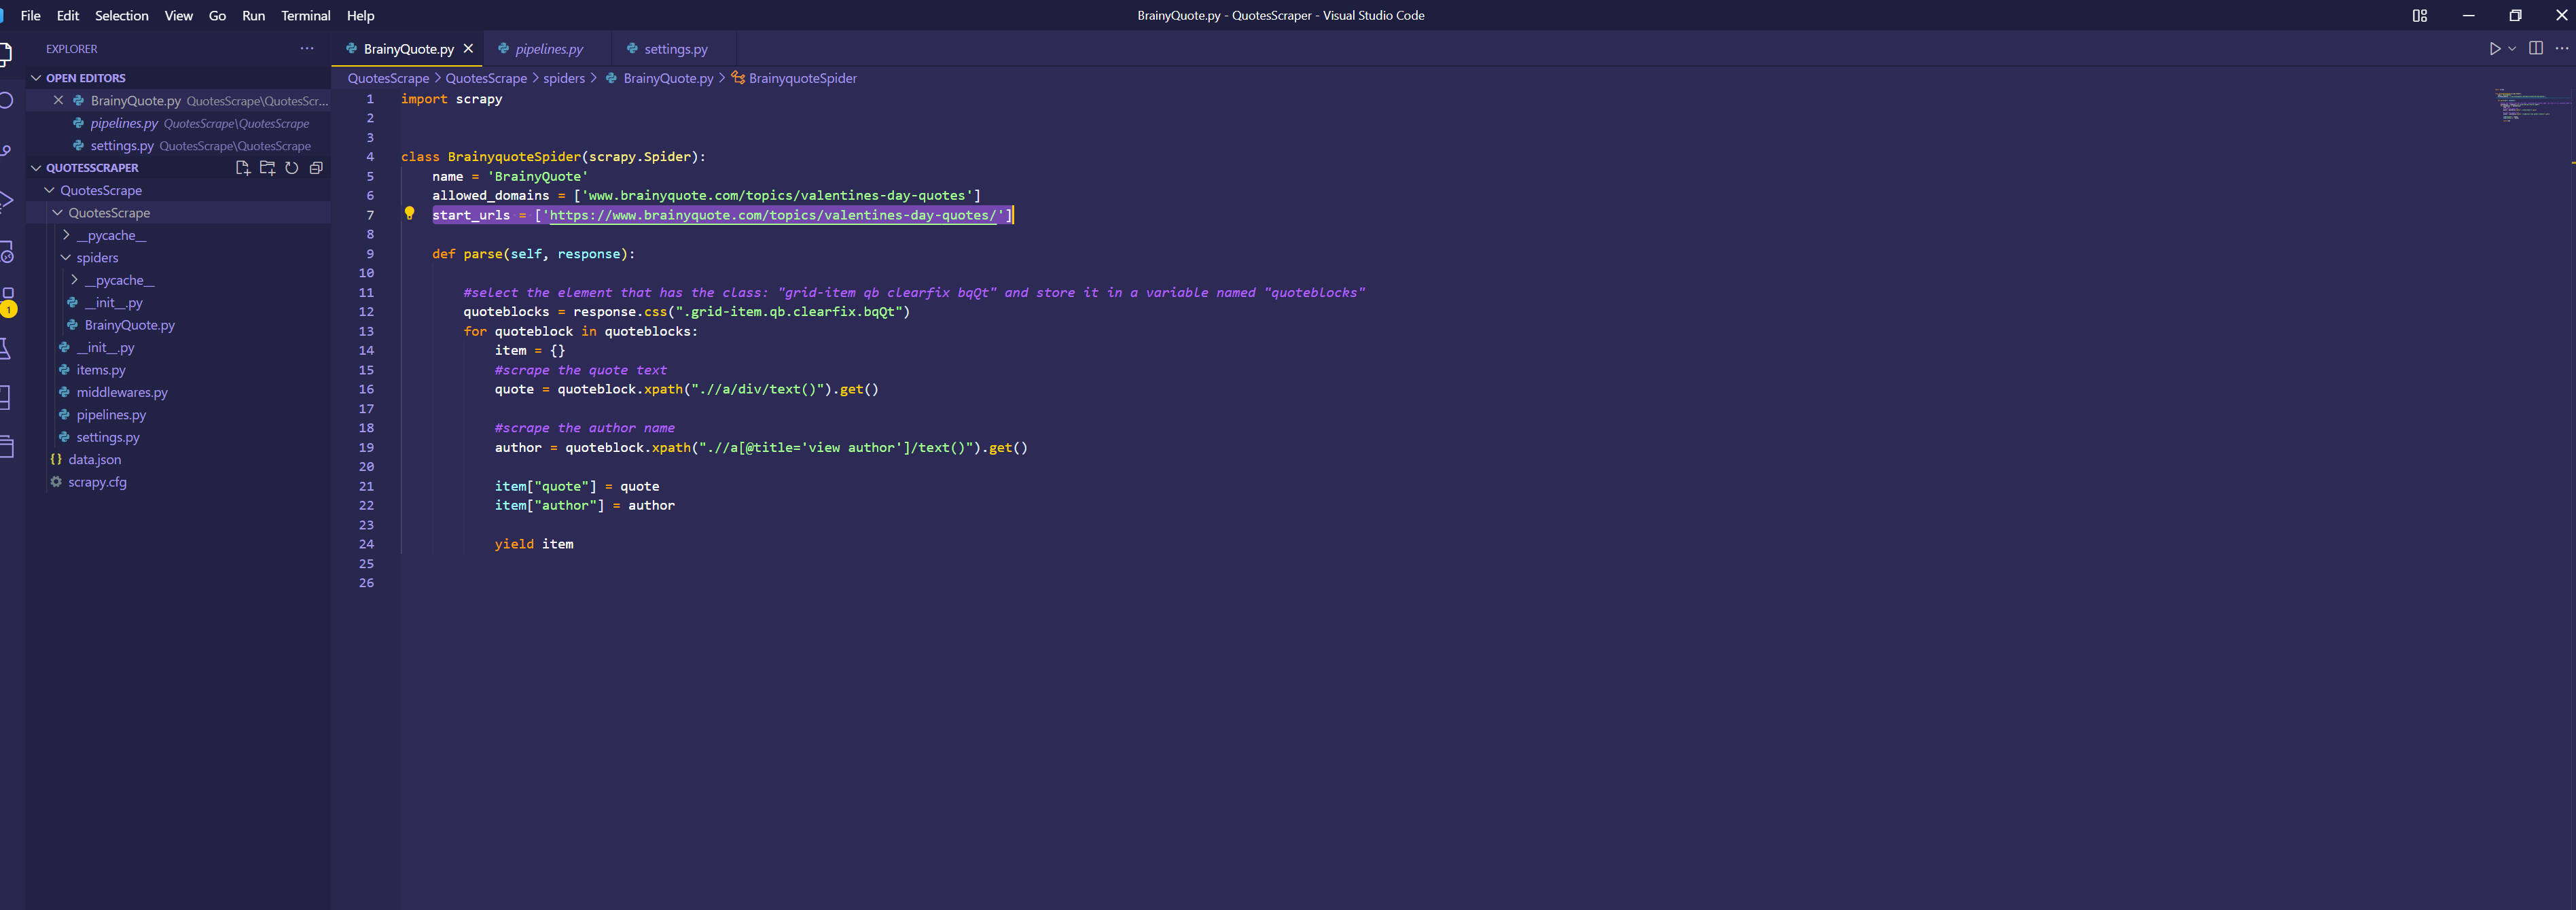Click line number 13 in the gutter
This screenshot has height=910, width=2576.
pyautogui.click(x=366, y=331)
